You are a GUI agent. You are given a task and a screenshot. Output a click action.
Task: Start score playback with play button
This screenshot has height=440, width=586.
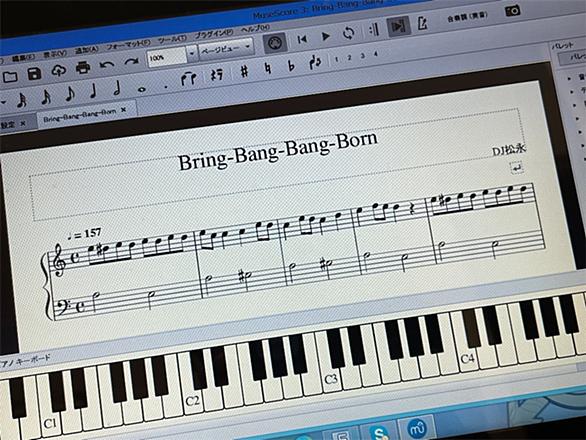click(326, 36)
